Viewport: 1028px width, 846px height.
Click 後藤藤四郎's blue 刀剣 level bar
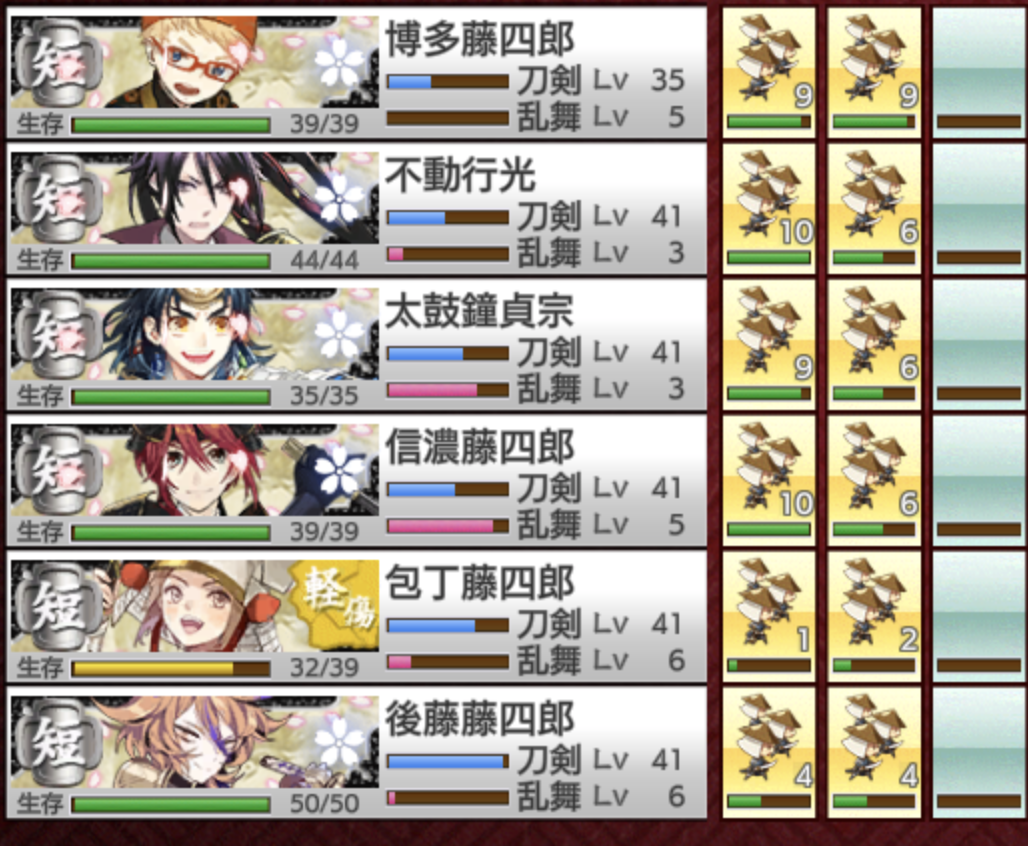pyautogui.click(x=448, y=761)
